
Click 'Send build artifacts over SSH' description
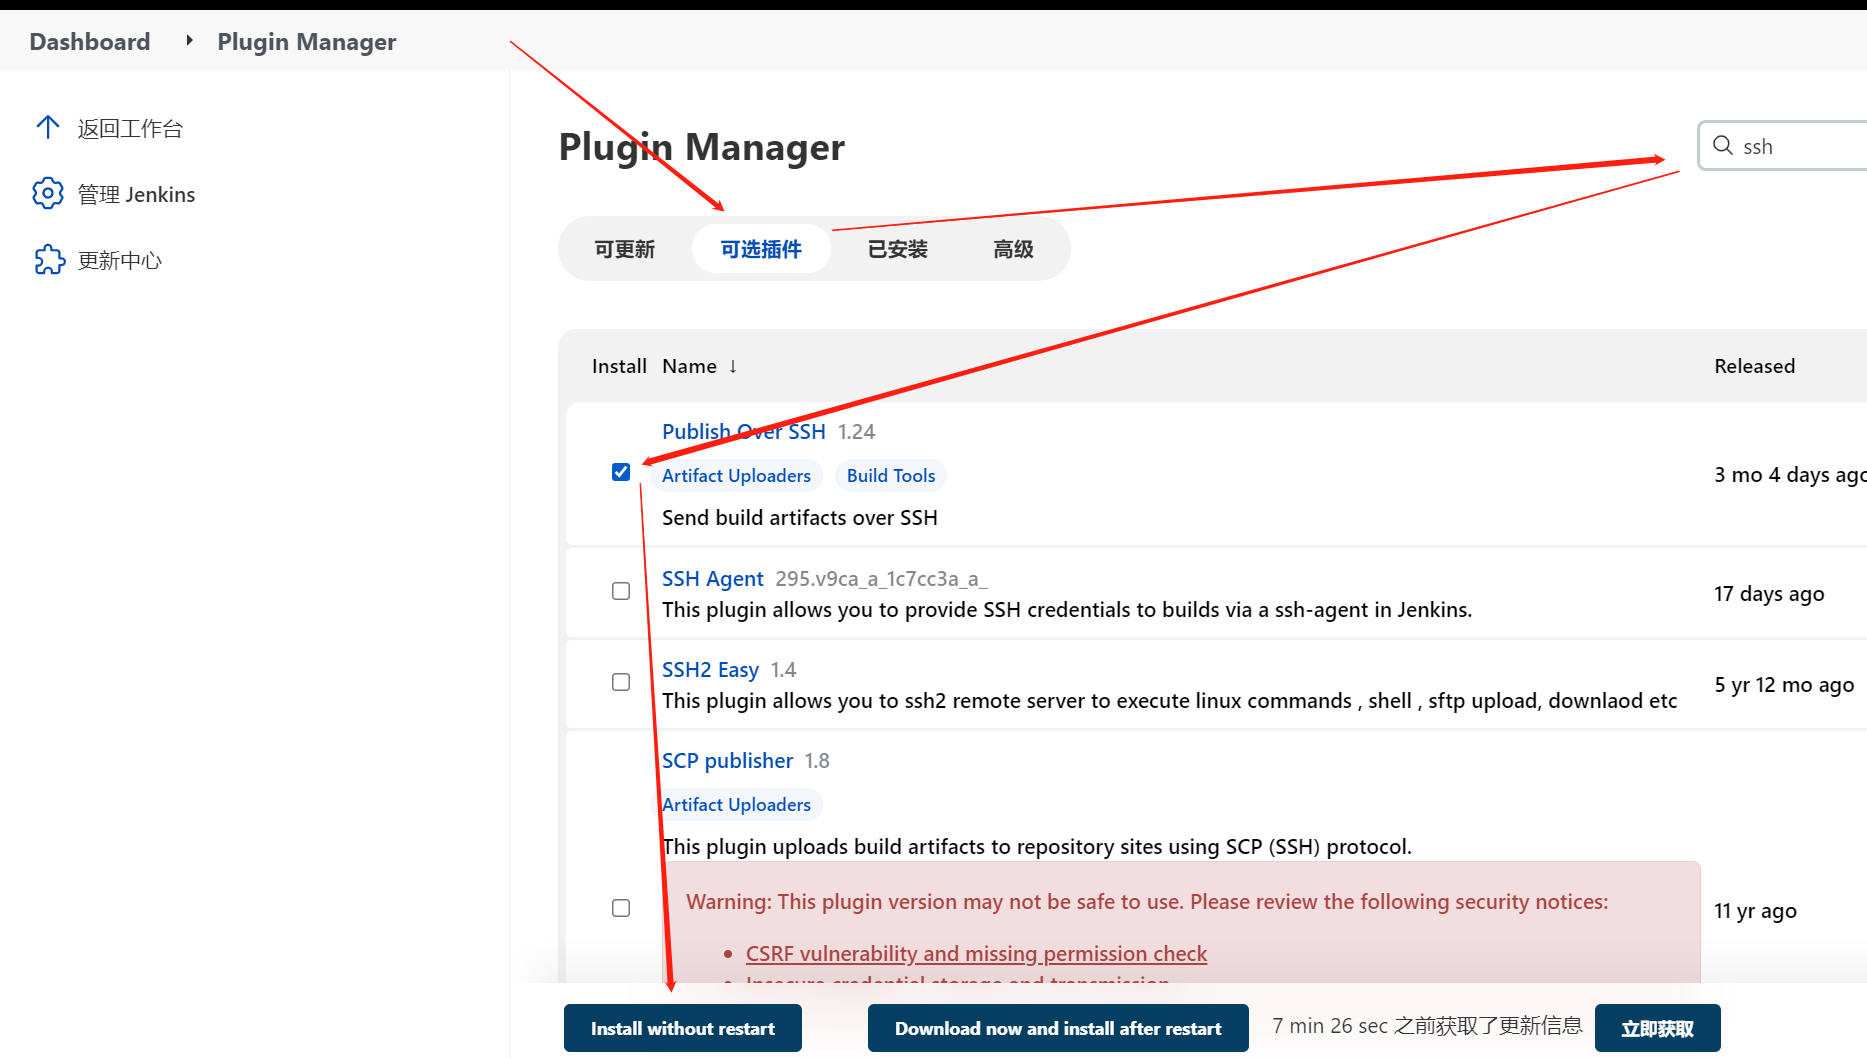[x=800, y=517]
